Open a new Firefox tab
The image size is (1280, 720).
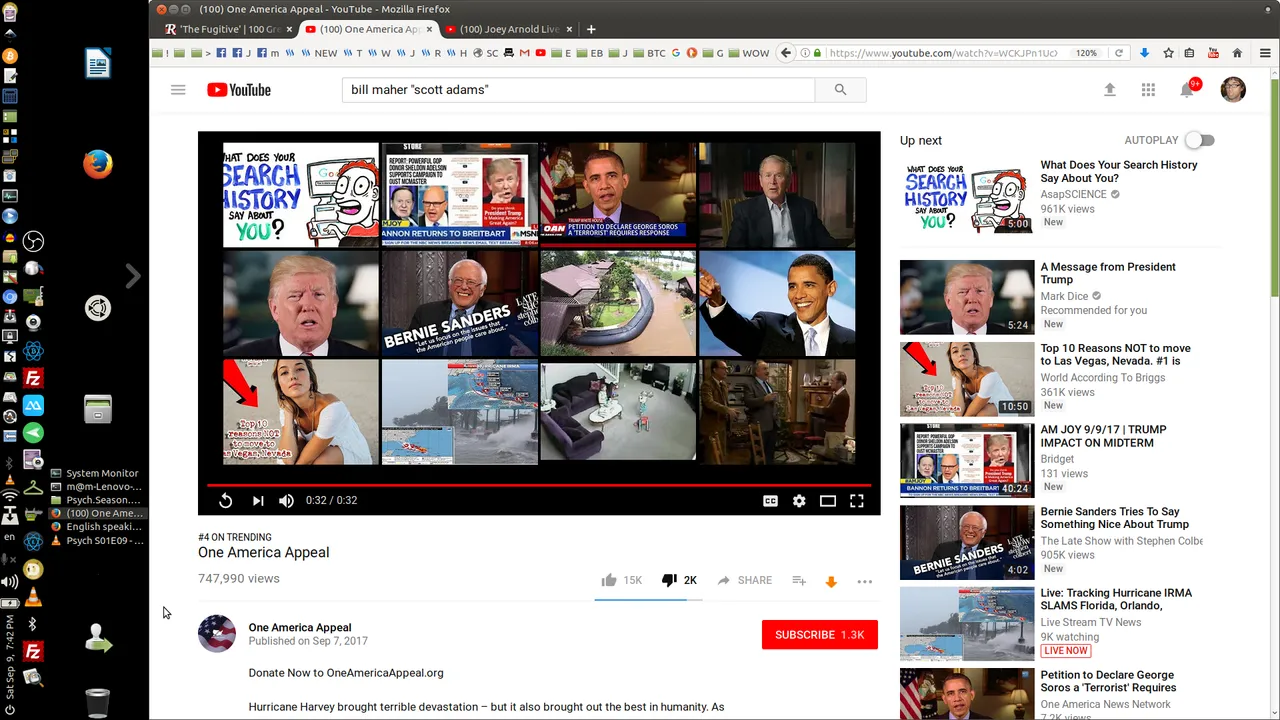[591, 29]
